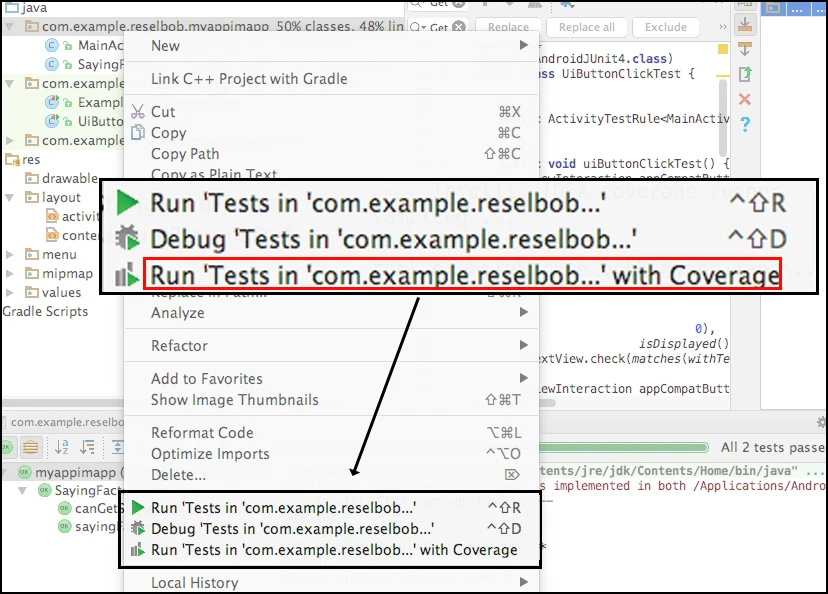Expand the values folder
This screenshot has width=828, height=594.
(x=10, y=293)
